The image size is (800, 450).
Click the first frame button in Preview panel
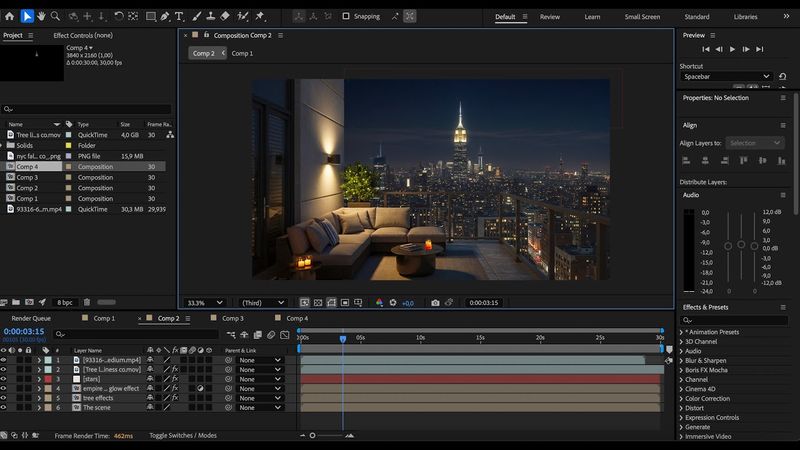[706, 49]
